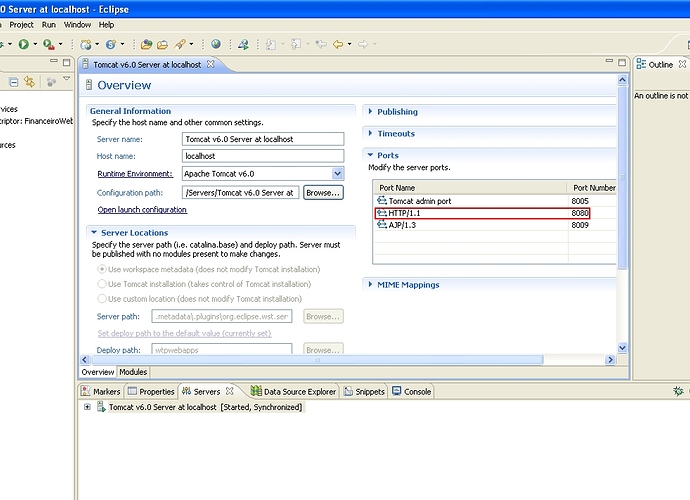Click the Forward navigation arrow
Screen dimensions: 690x500
coord(363,44)
